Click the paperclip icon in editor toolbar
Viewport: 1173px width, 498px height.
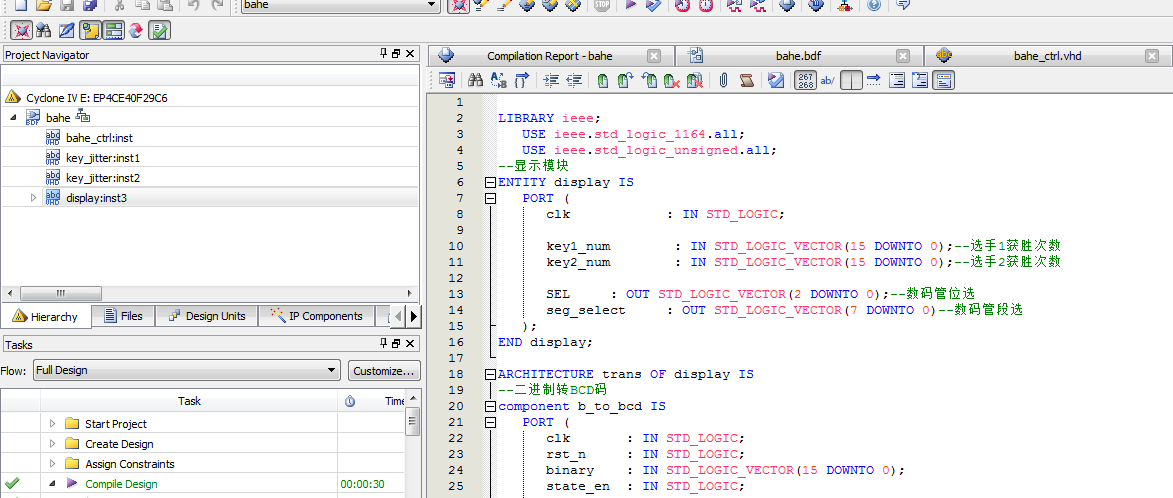point(723,81)
